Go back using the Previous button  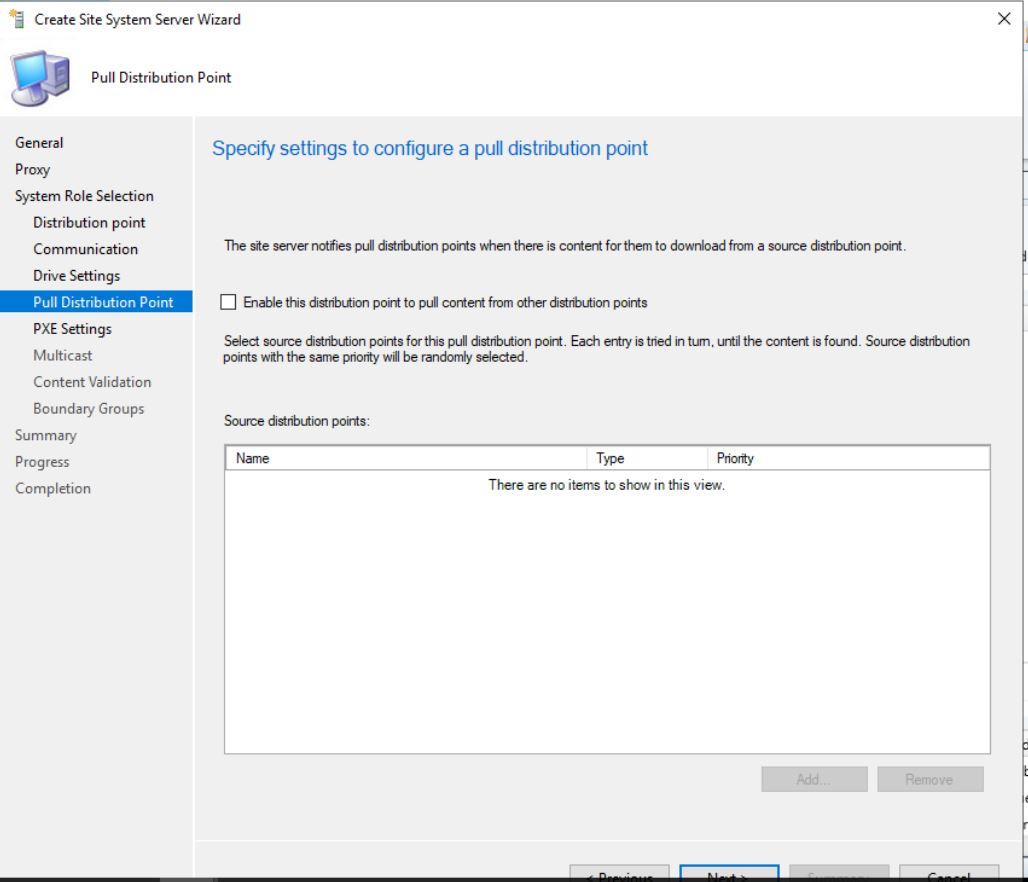(x=619, y=874)
